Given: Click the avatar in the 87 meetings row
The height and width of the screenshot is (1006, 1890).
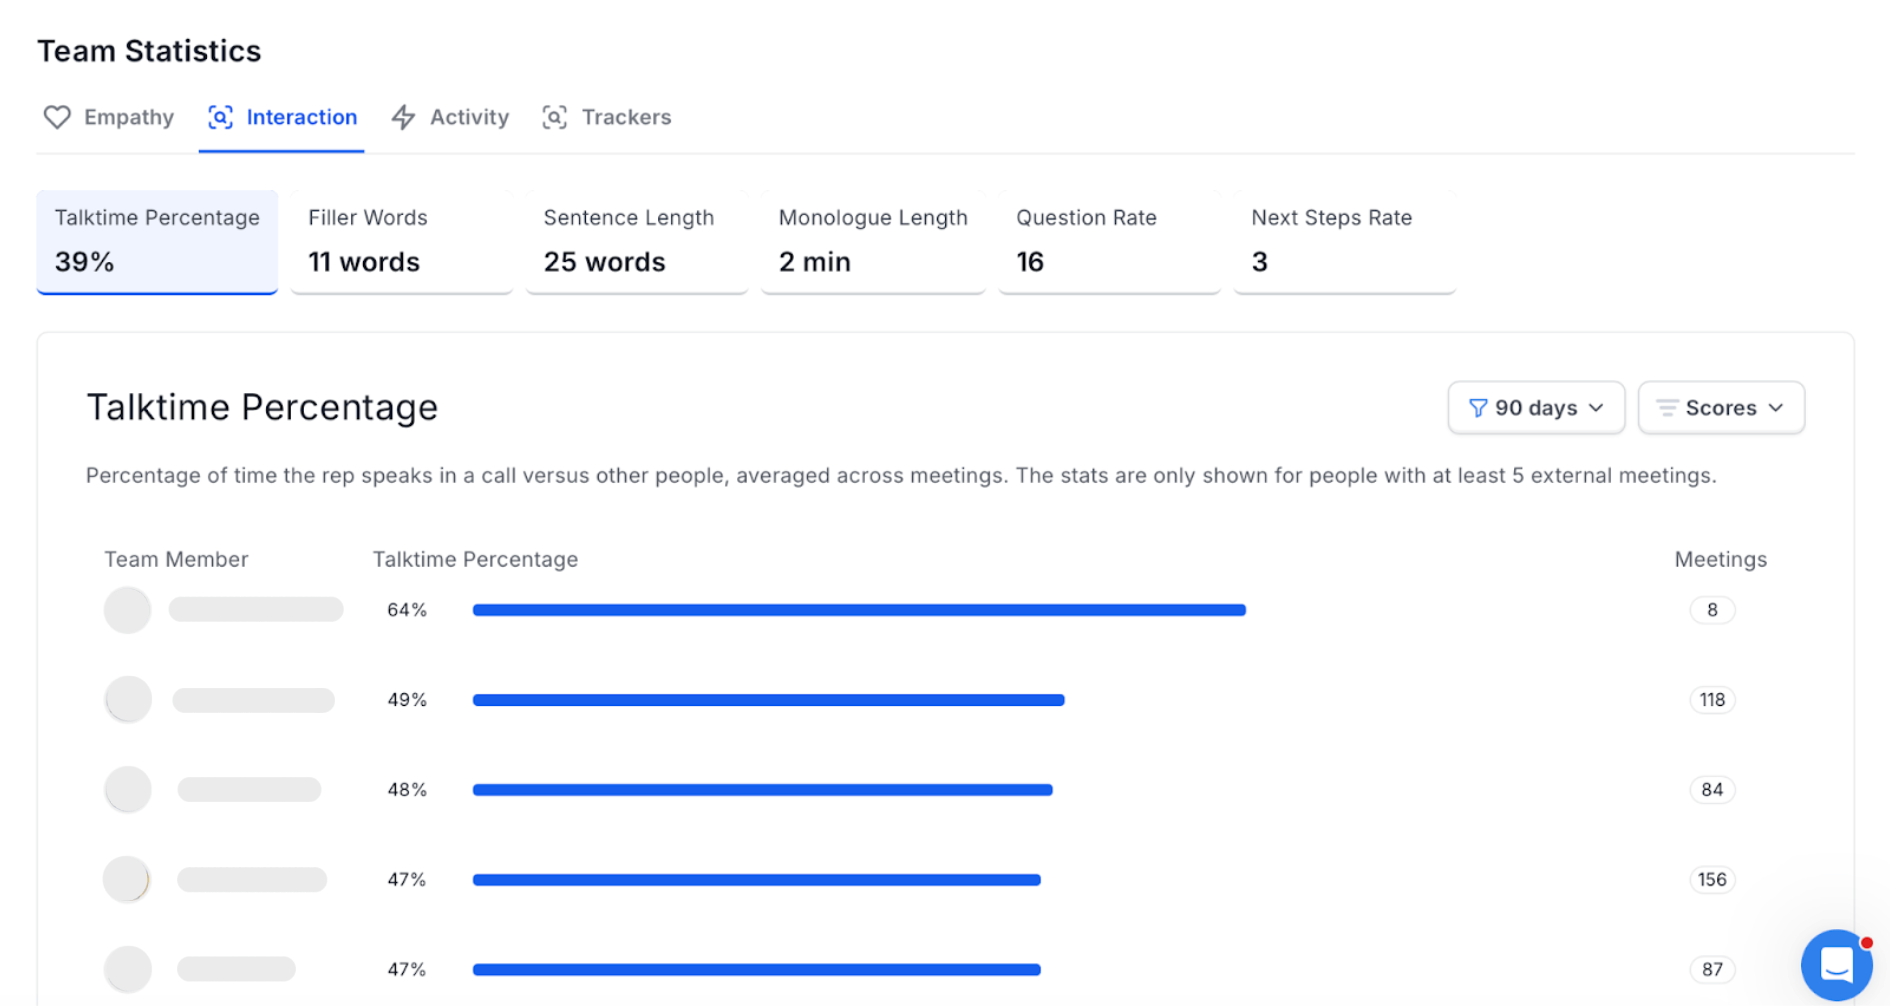Looking at the screenshot, I should coord(128,970).
